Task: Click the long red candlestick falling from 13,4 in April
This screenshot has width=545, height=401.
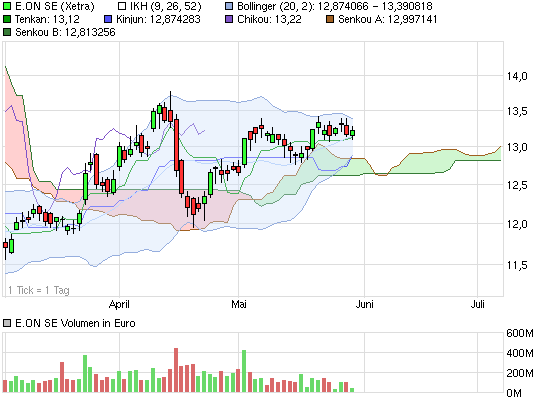Action: pyautogui.click(x=176, y=145)
